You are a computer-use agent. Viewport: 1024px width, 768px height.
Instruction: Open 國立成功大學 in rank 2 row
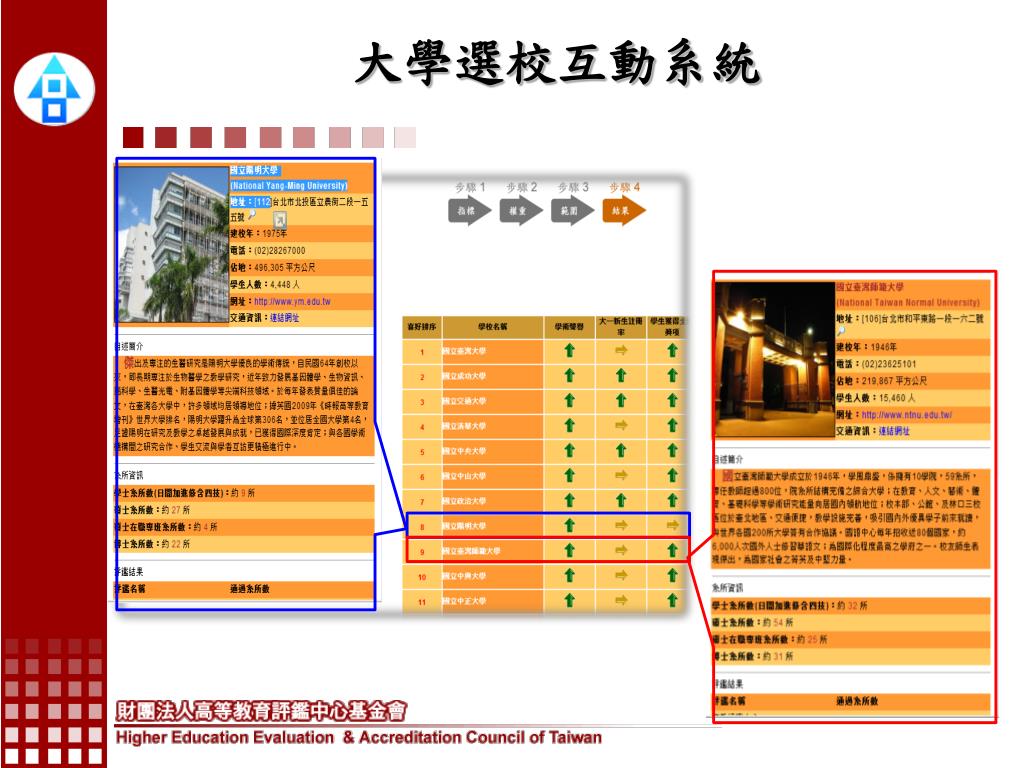click(x=464, y=376)
